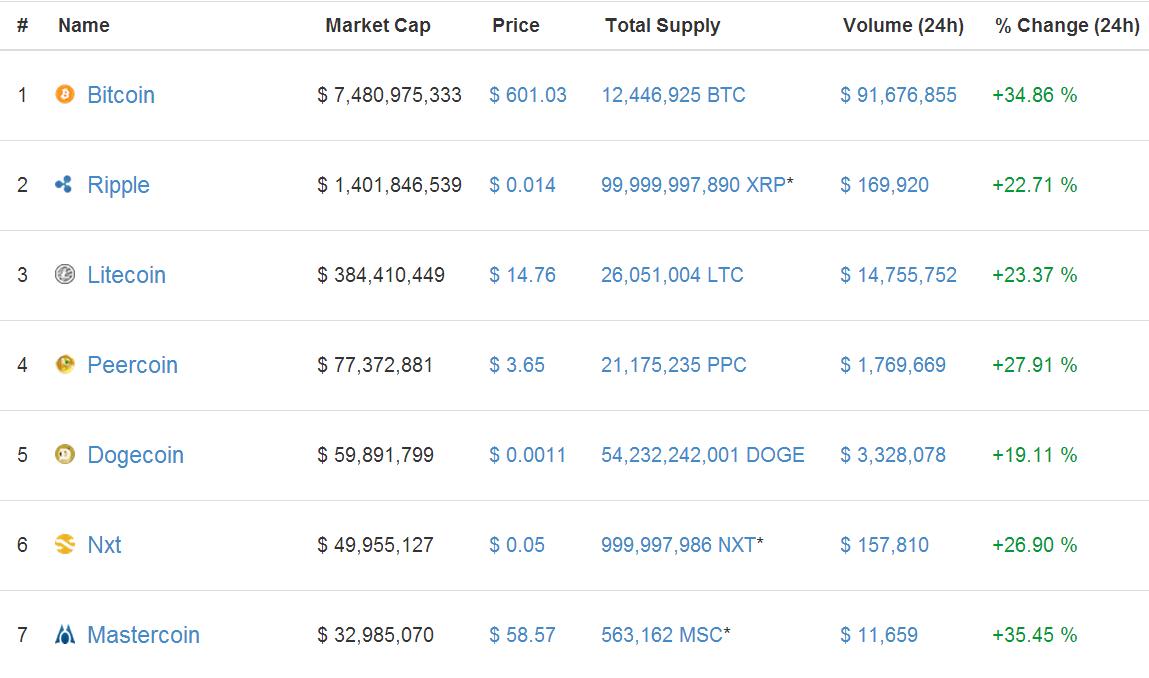Select the +34.86 % change value
Viewport: 1149px width, 678px height.
pos(1035,95)
